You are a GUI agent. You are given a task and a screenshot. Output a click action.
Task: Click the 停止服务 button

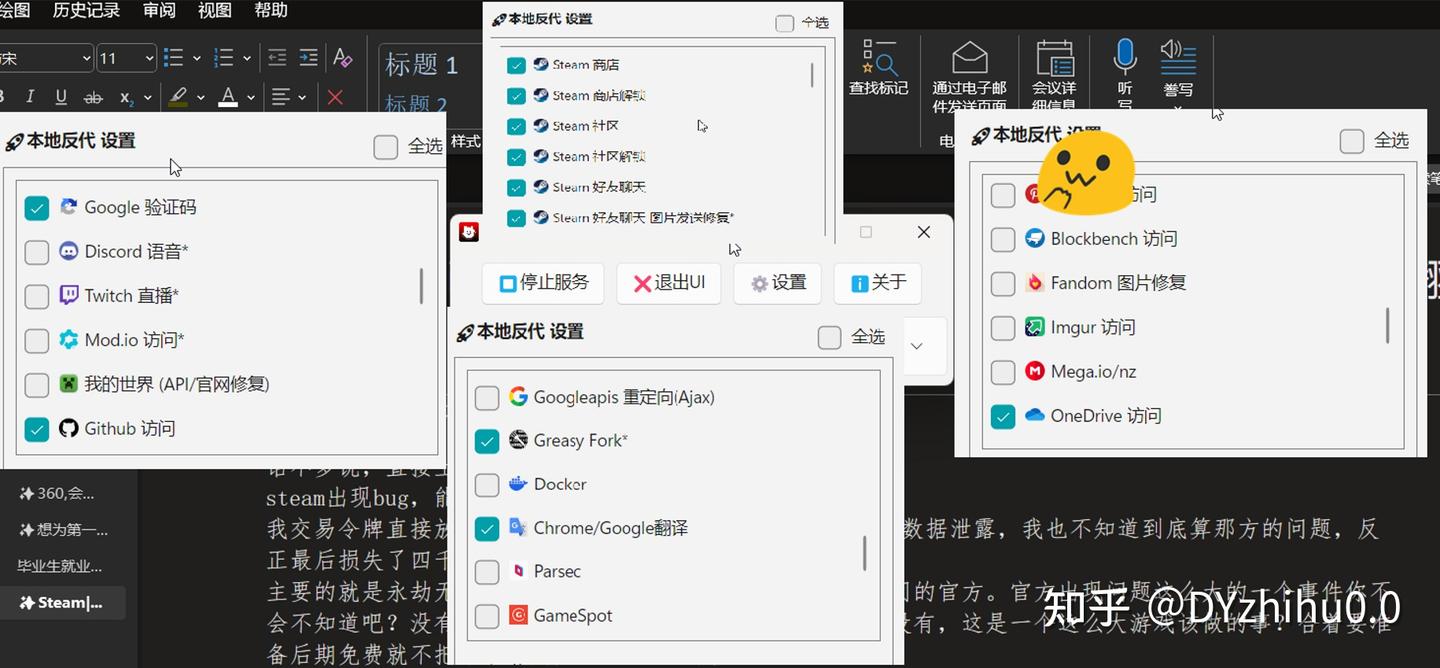[543, 283]
